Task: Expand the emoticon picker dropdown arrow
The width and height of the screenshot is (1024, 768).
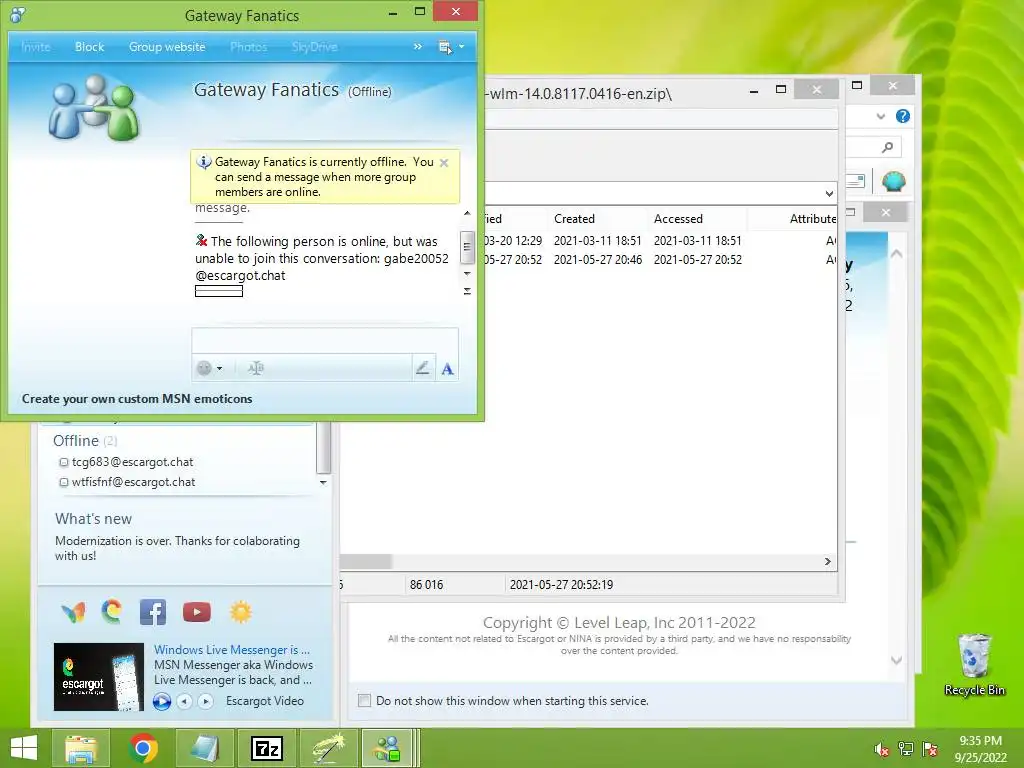Action: [x=219, y=368]
